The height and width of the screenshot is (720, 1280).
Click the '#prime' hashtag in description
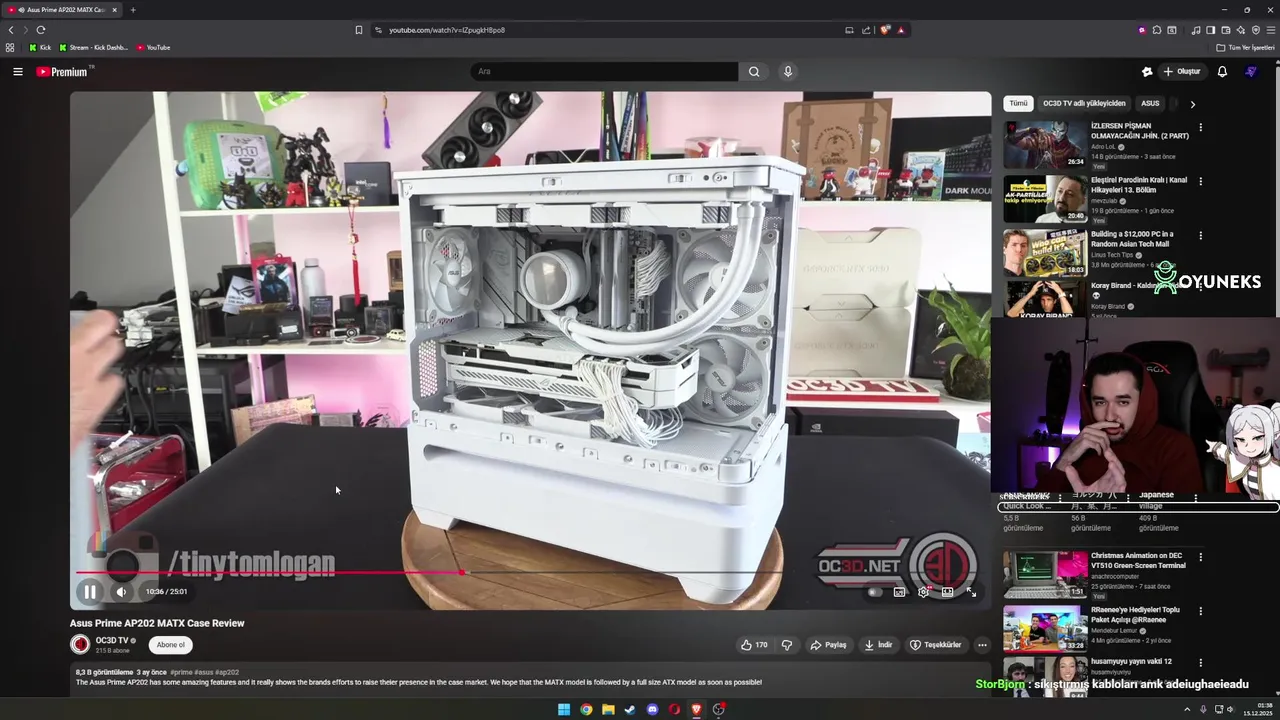pyautogui.click(x=180, y=672)
